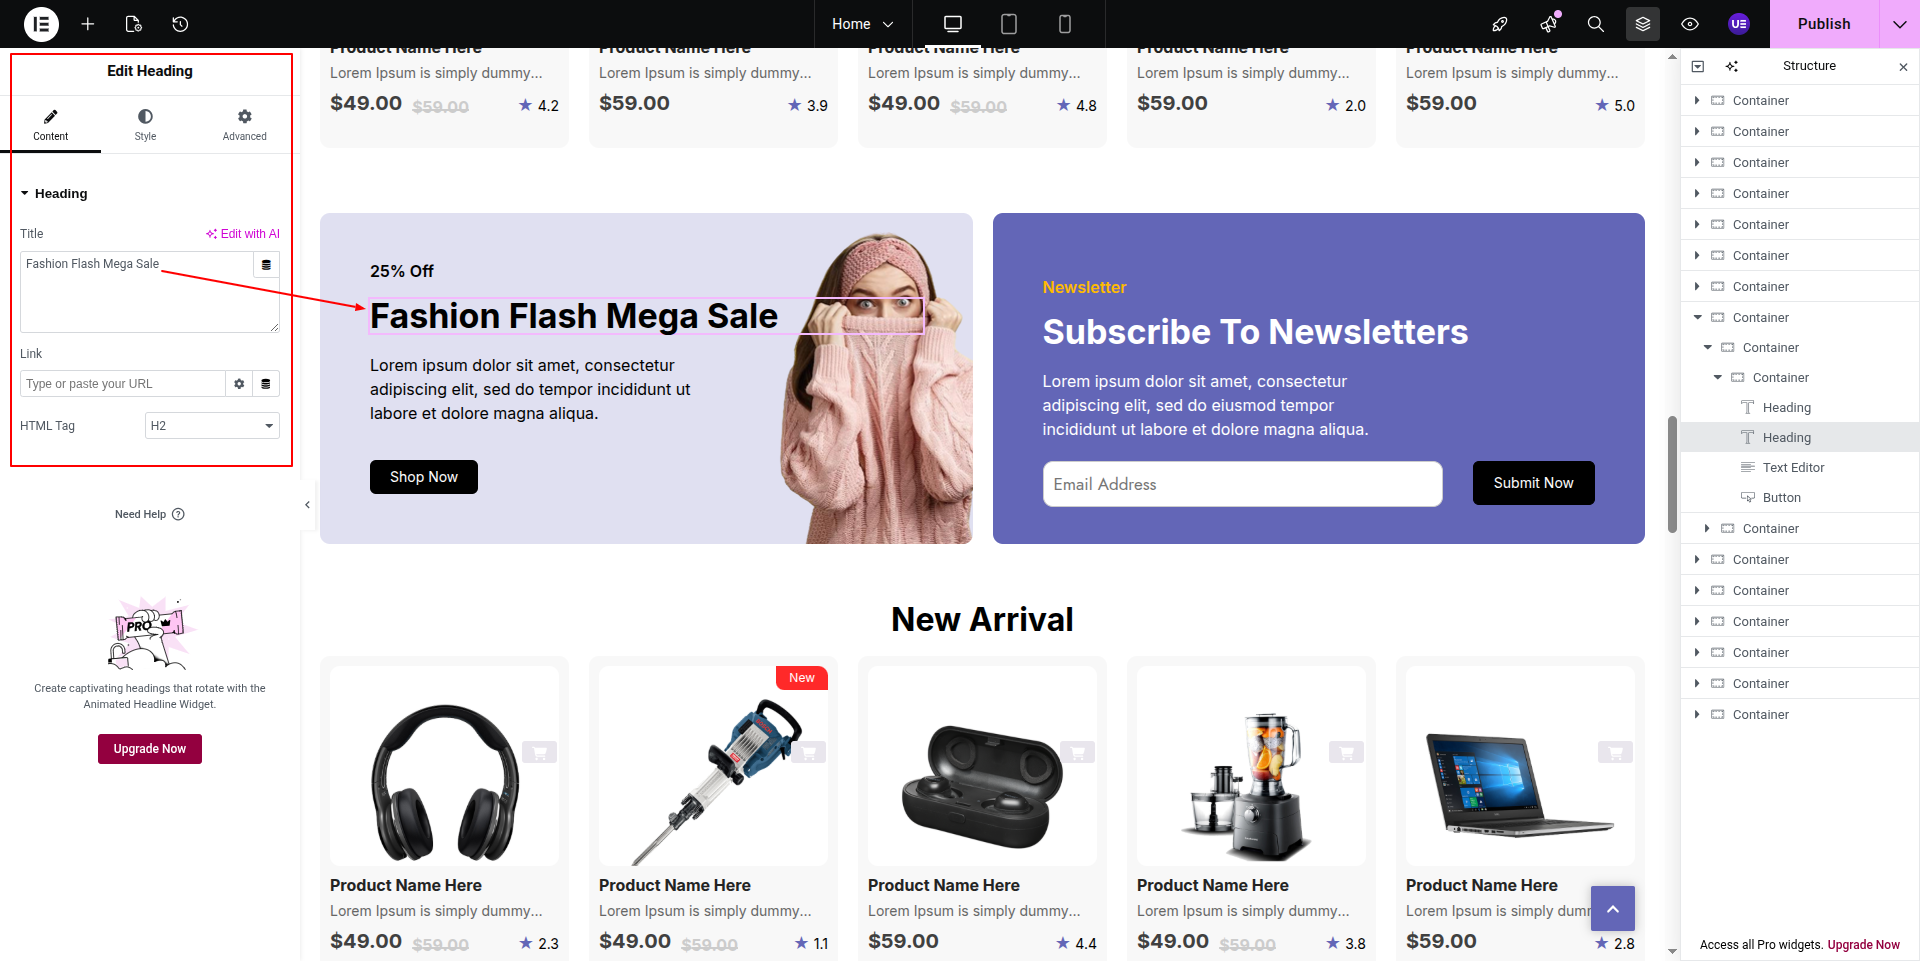Open link options gear icon
This screenshot has height=961, width=1920.
pyautogui.click(x=239, y=384)
